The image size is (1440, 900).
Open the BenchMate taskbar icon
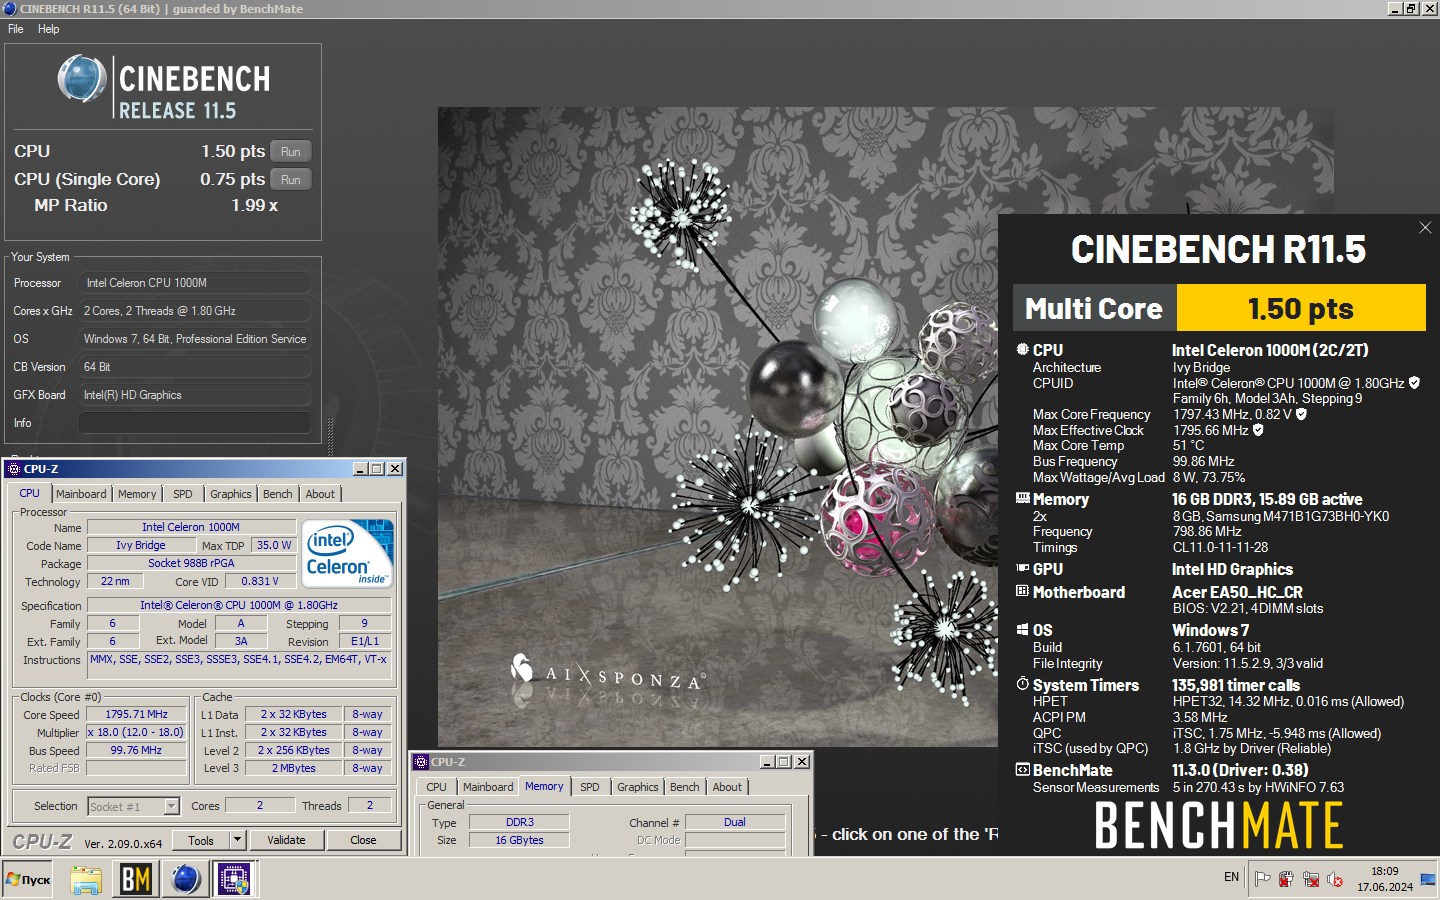[135, 879]
